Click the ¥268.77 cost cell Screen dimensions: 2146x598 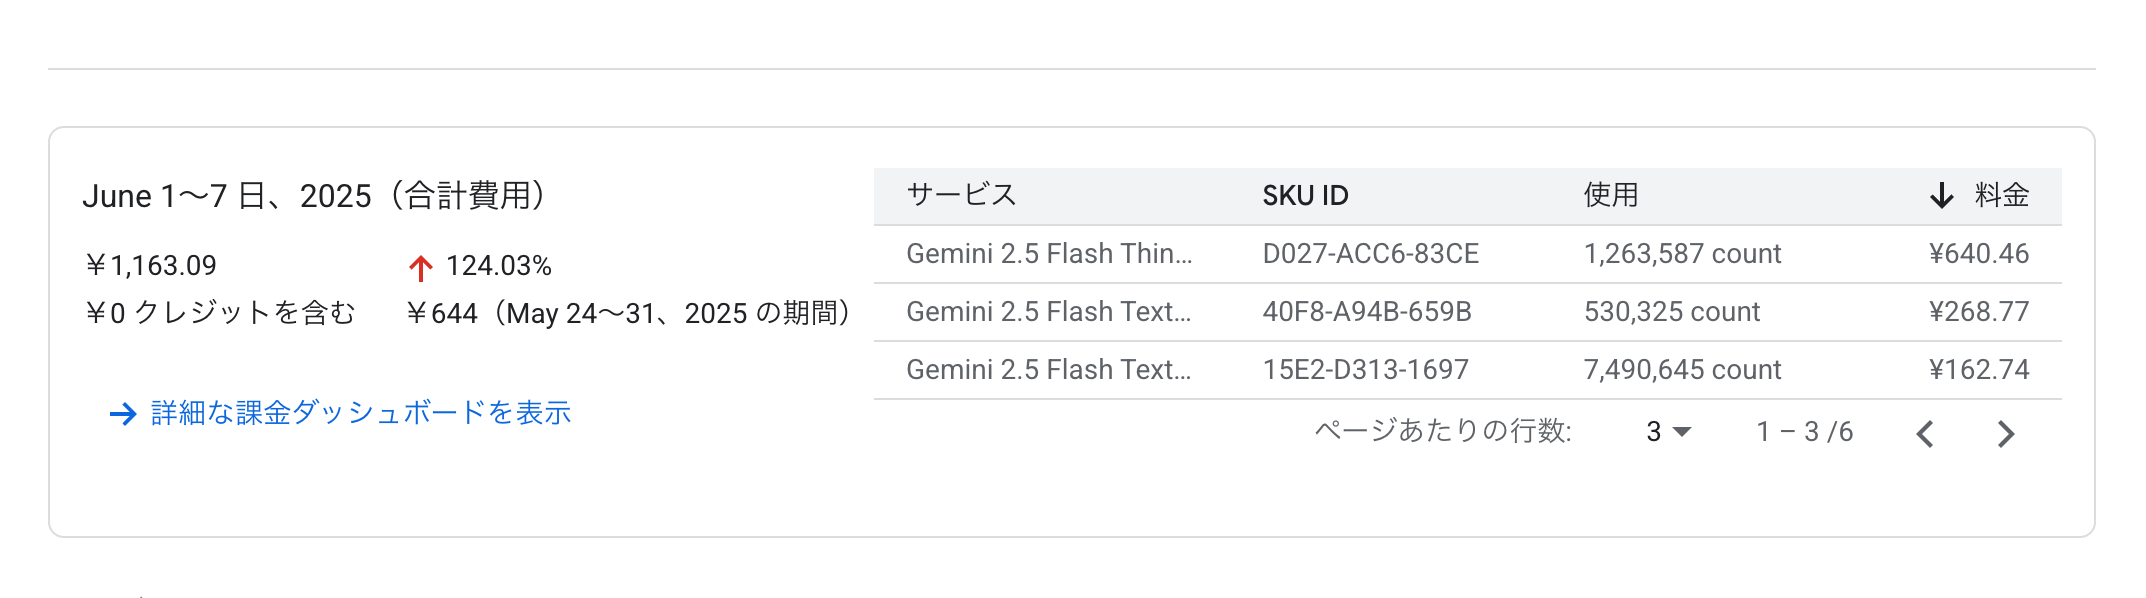point(1978,312)
